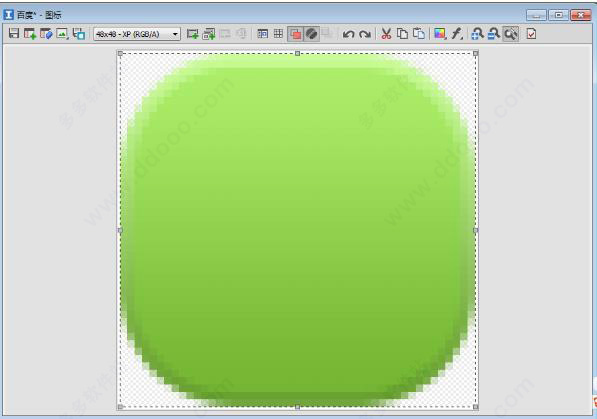
Task: Open the rainbow color adjustments menu
Action: 440,34
